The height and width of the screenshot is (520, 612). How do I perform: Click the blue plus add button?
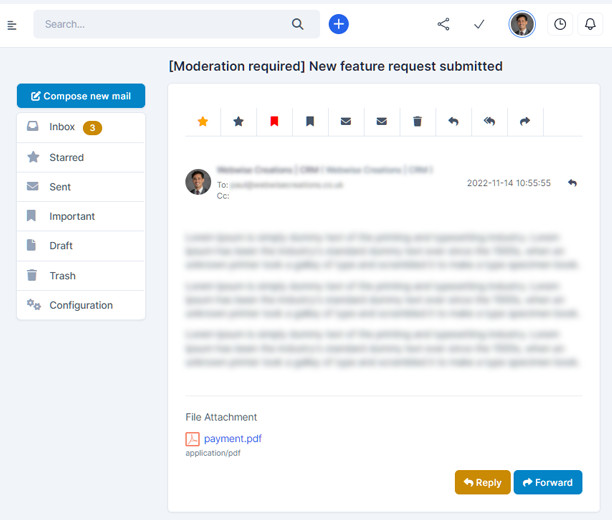(x=338, y=24)
